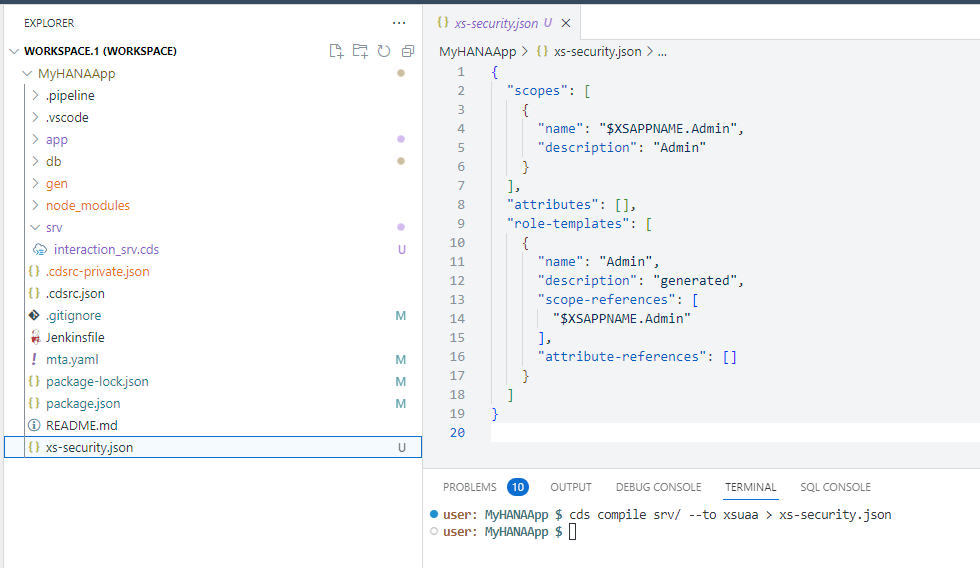
Task: Click the cds compile command in terminal
Action: pyautogui.click(x=730, y=515)
